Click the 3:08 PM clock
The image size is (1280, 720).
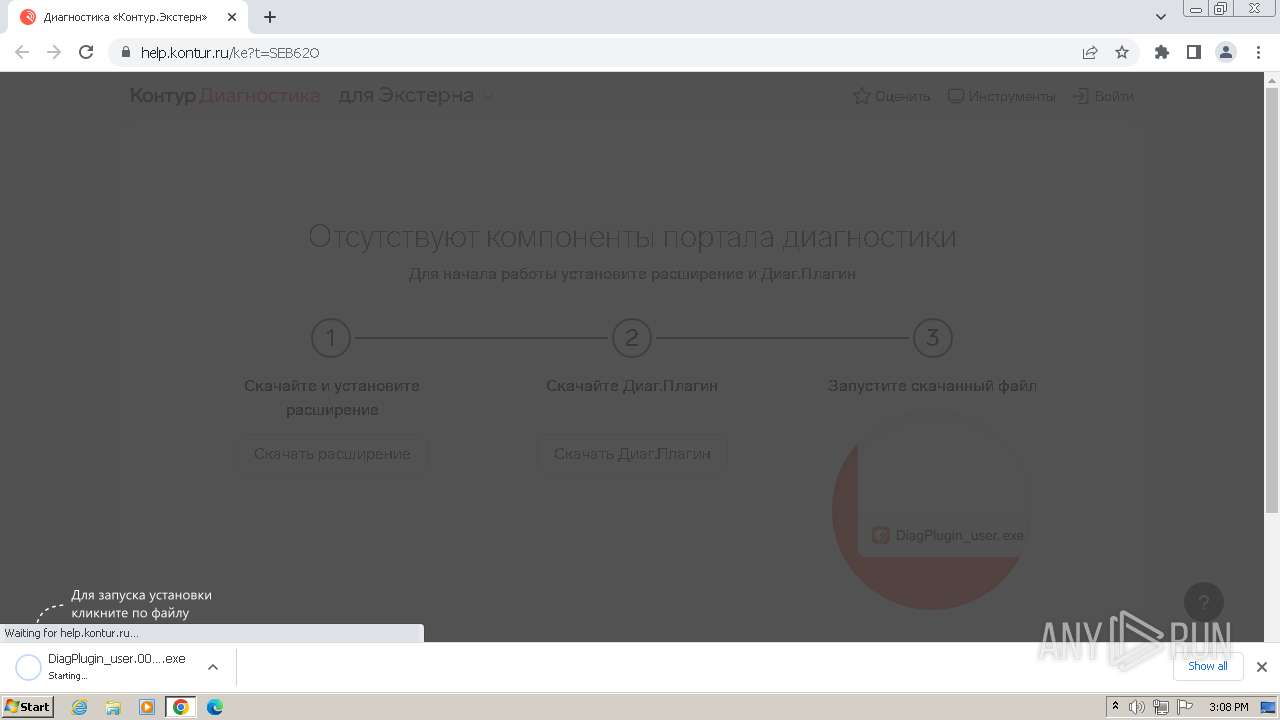point(1229,707)
